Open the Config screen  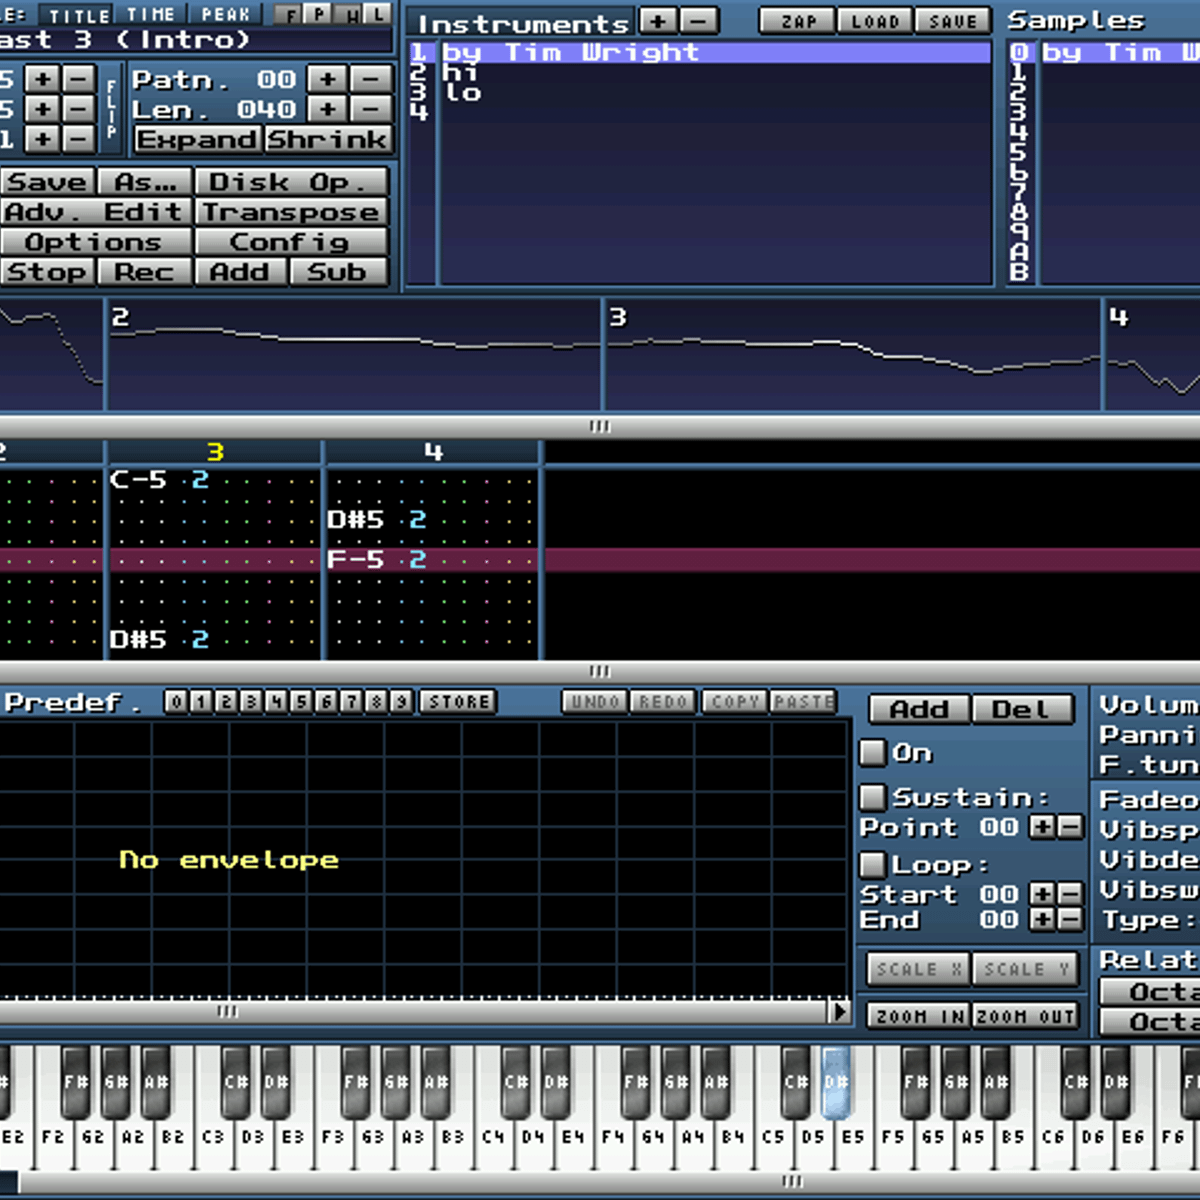tap(291, 242)
